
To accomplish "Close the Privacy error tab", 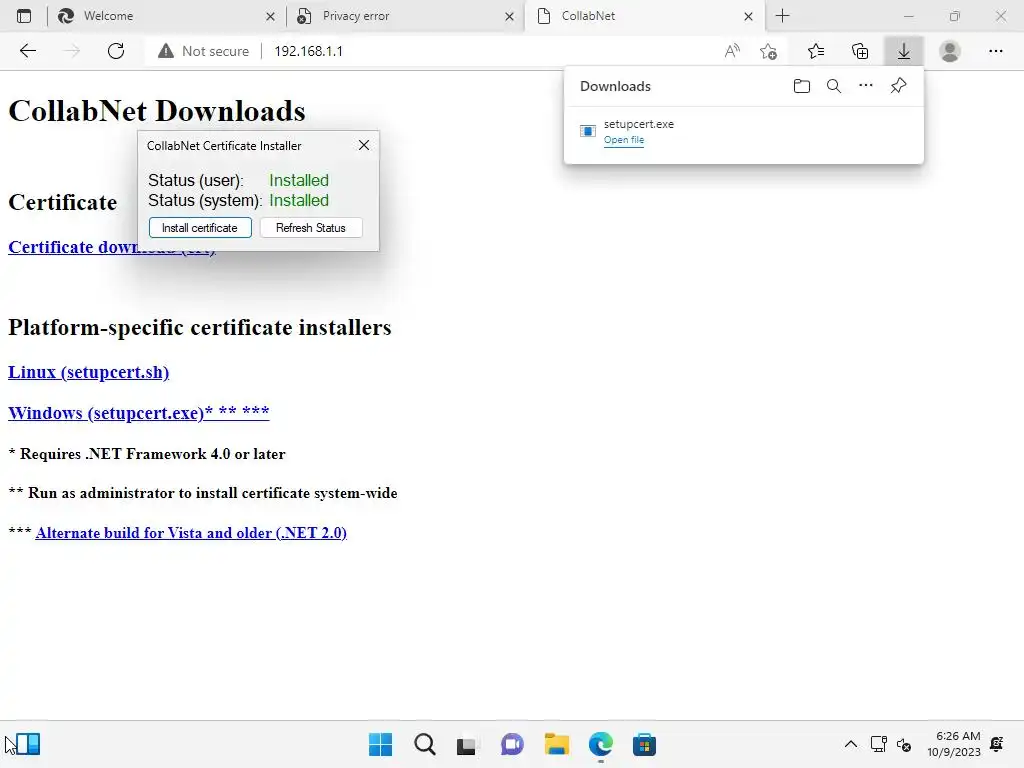I will tap(509, 16).
